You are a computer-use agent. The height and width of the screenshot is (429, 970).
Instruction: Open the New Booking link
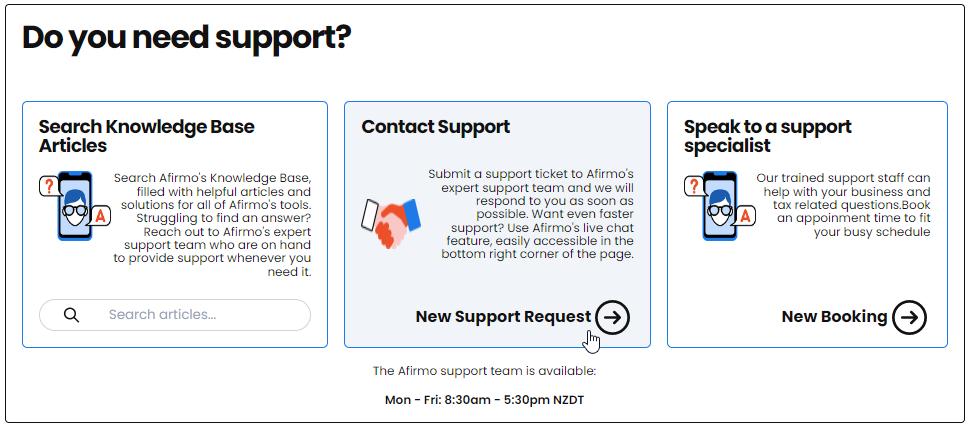(835, 316)
